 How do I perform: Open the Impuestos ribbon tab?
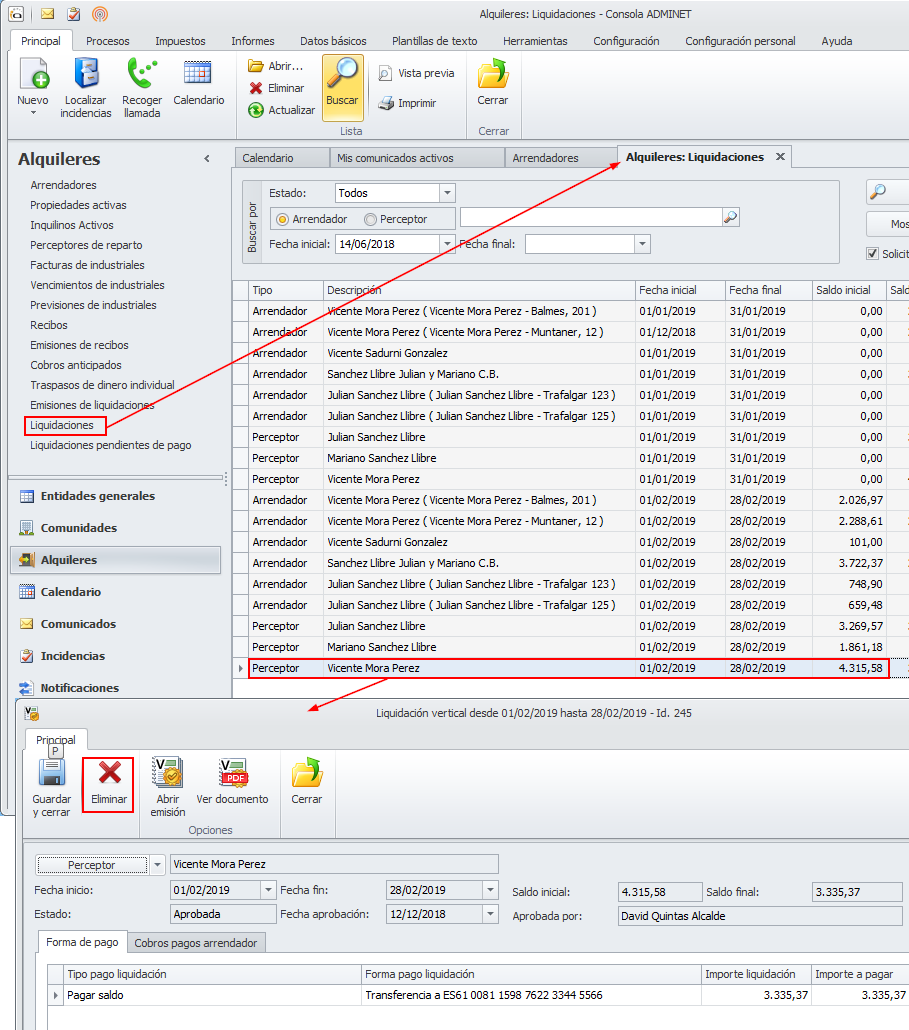coord(180,41)
